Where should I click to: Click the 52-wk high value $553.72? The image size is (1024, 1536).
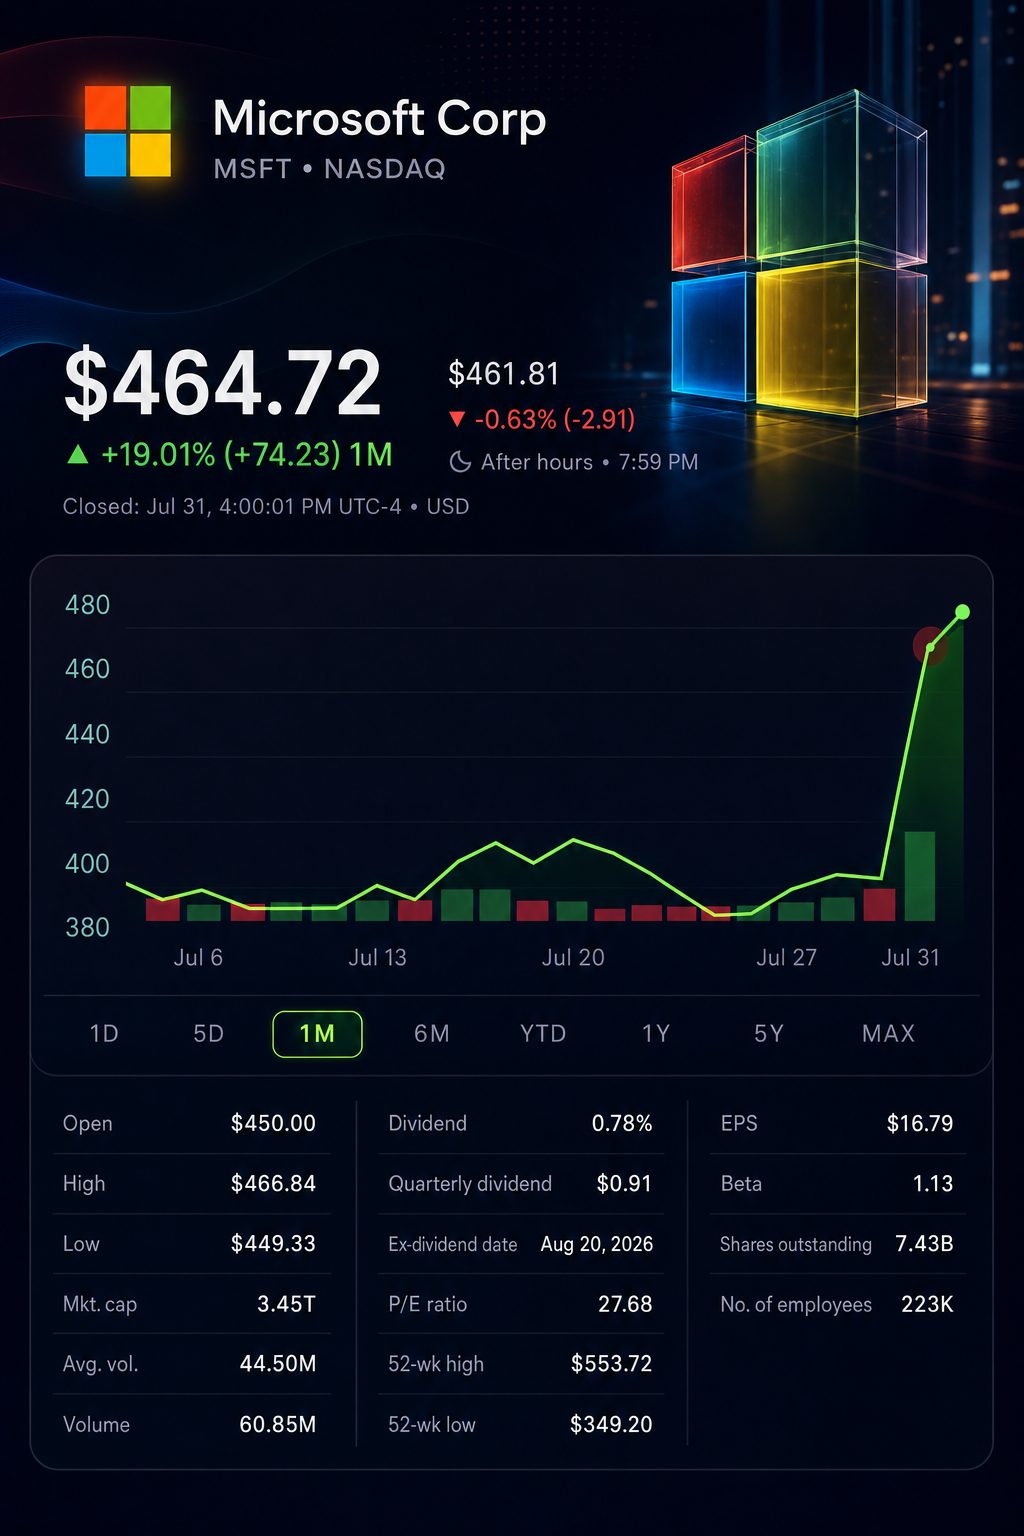click(x=611, y=1364)
